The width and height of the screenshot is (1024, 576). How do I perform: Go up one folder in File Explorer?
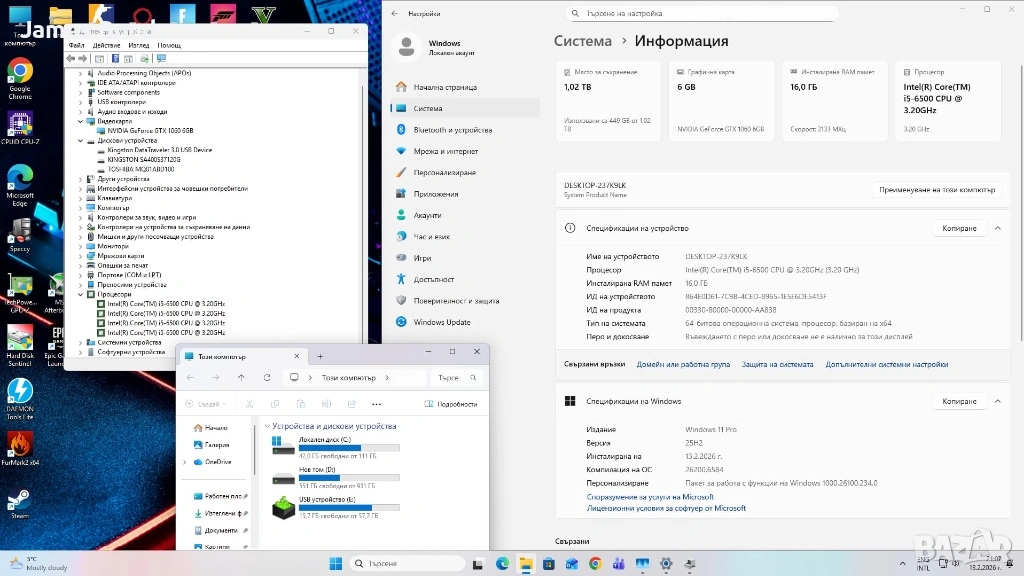(x=241, y=378)
